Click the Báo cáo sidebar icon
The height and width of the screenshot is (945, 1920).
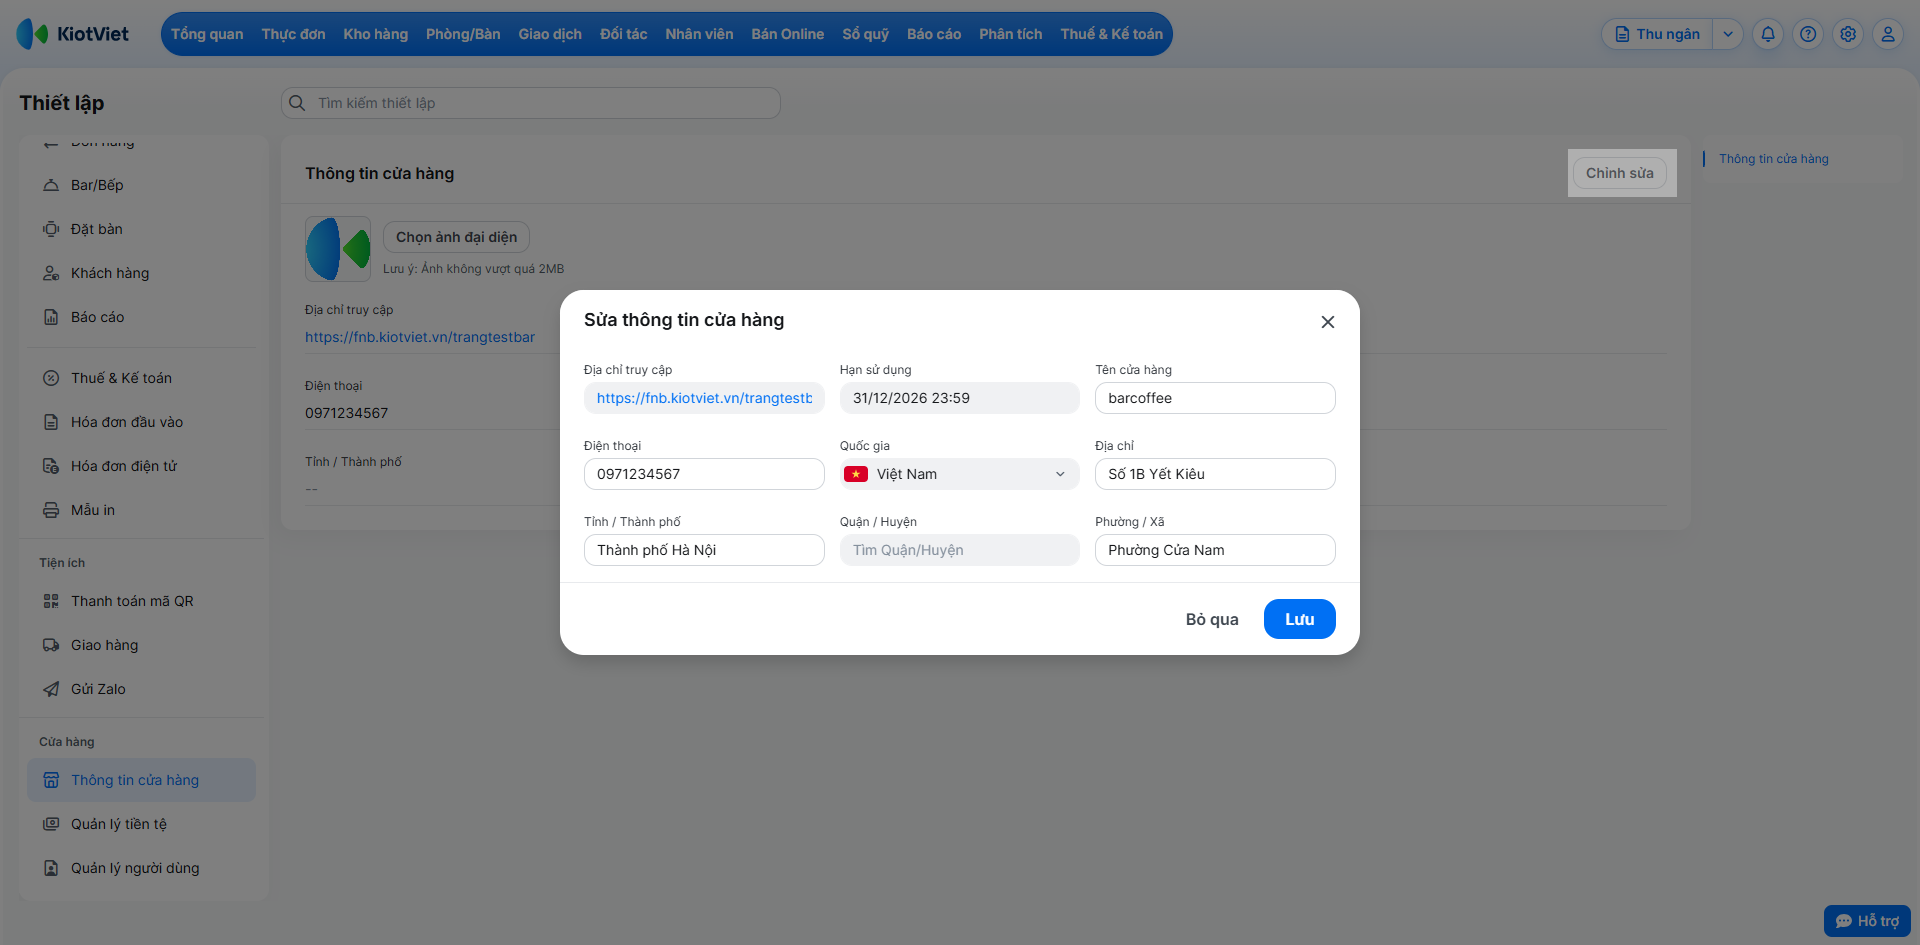(x=51, y=317)
